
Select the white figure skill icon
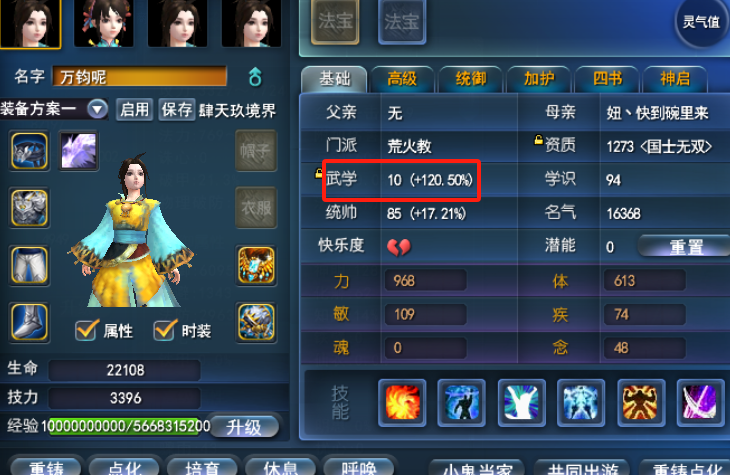point(521,402)
